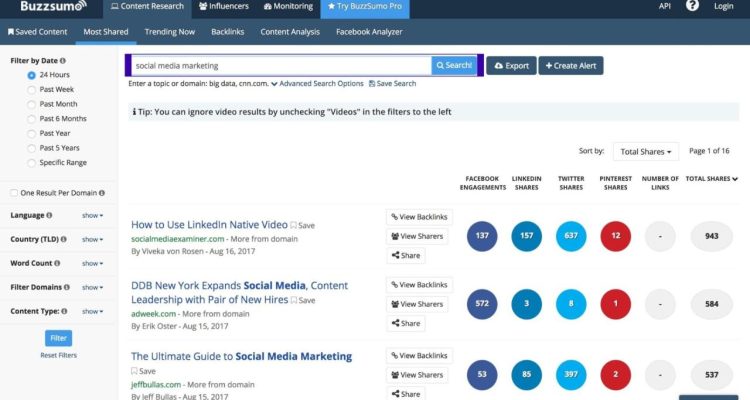The height and width of the screenshot is (400, 750).
Task: Switch to Trending Now tab
Action: point(170,32)
